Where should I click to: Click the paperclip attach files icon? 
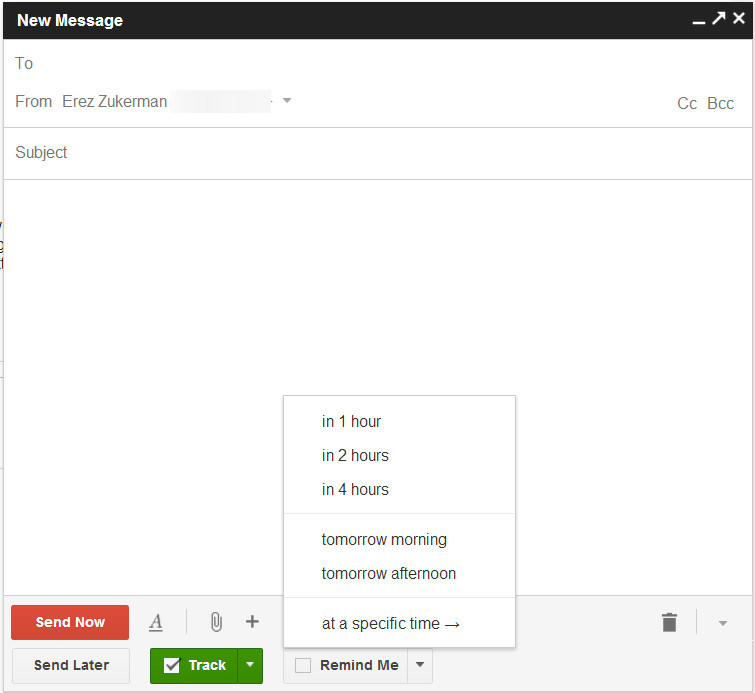click(x=215, y=622)
